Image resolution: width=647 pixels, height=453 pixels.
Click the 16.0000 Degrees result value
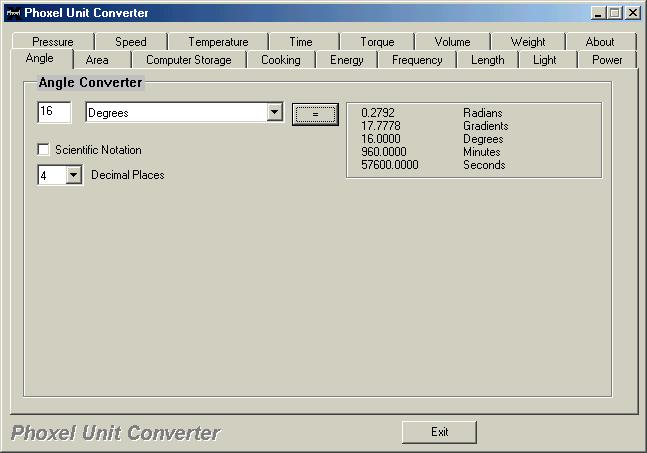tap(380, 139)
